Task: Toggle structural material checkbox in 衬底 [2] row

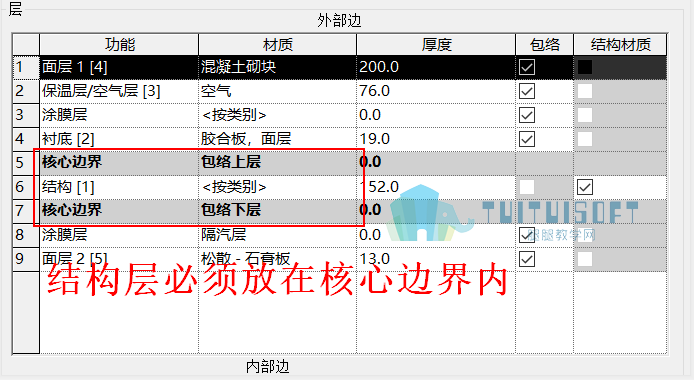Action: 585,139
